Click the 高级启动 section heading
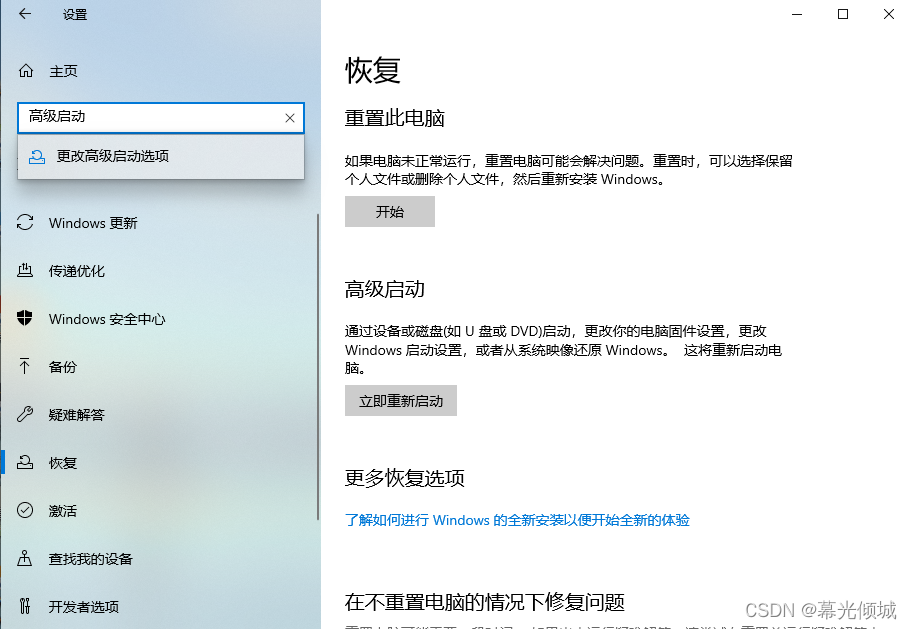 point(384,289)
